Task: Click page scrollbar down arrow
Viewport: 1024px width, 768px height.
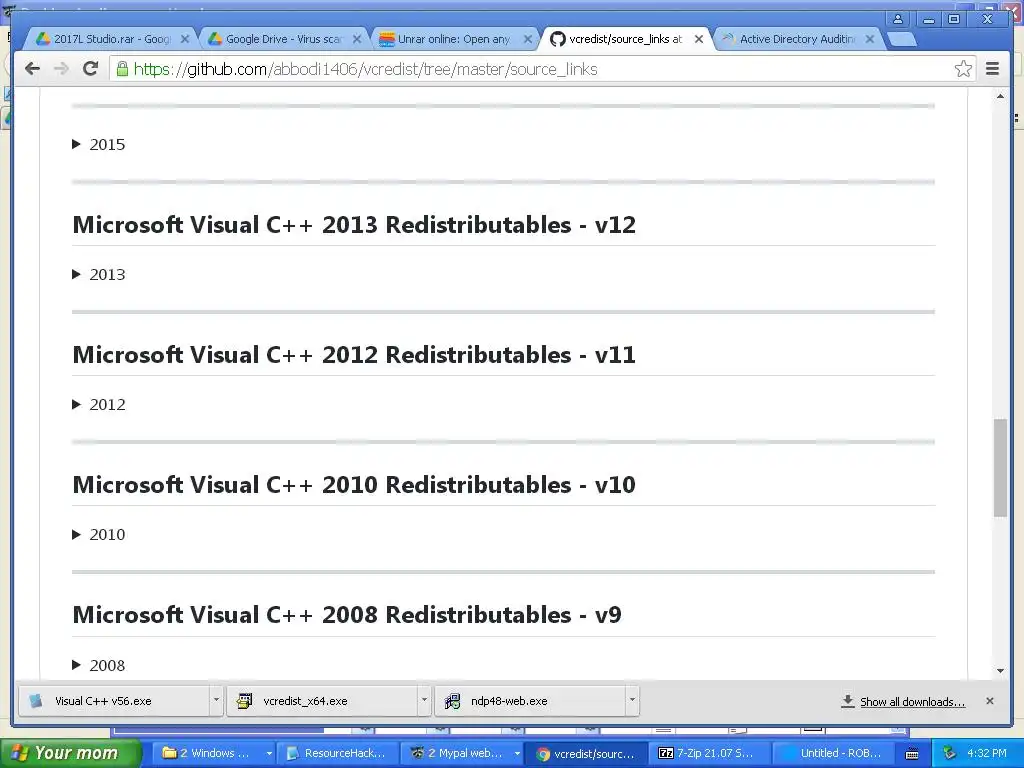Action: point(1000,670)
